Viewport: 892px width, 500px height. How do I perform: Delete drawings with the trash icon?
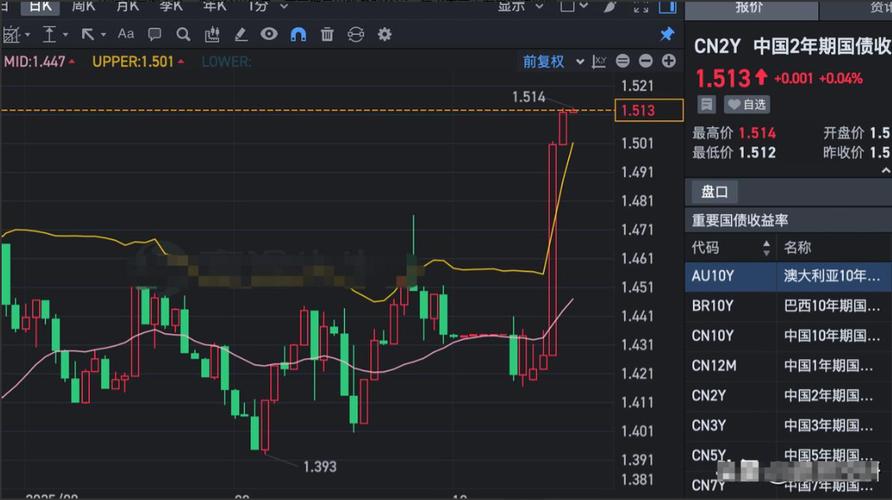(x=327, y=35)
